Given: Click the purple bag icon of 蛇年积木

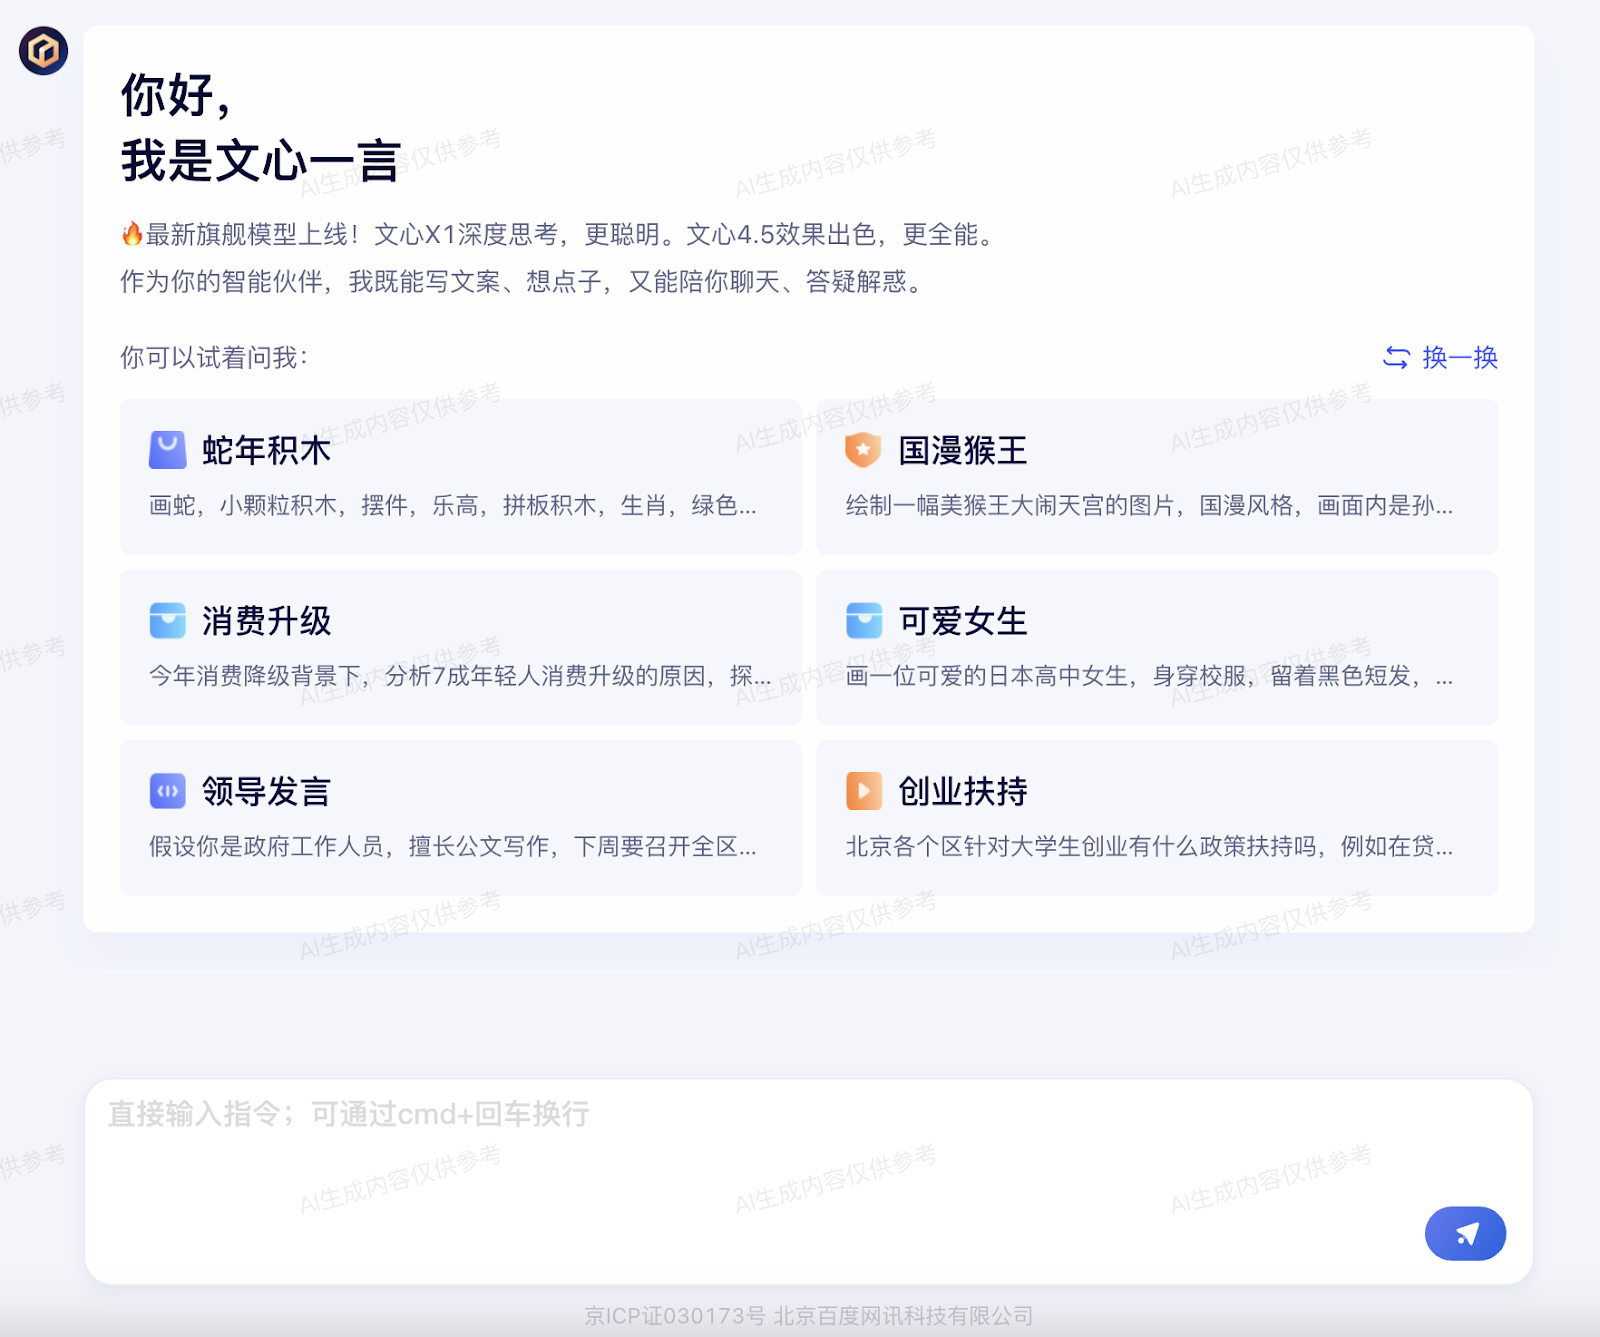Looking at the screenshot, I should click(167, 450).
